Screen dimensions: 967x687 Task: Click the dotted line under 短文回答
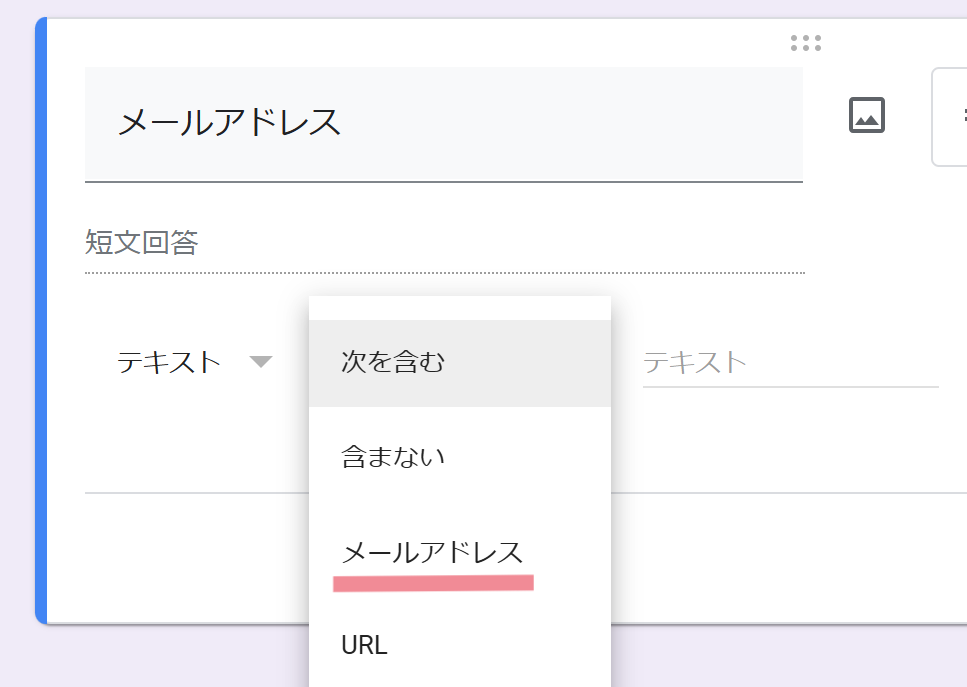[x=445, y=273]
